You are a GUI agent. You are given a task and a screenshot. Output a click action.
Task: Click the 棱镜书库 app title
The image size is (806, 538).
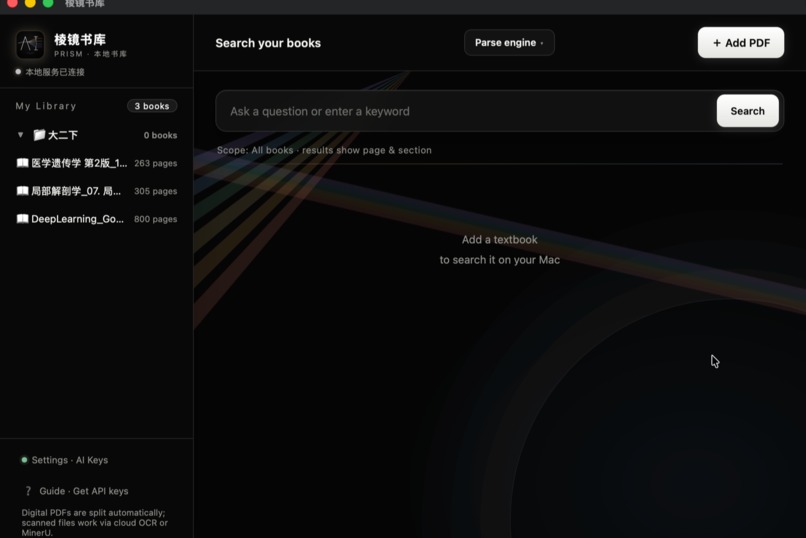click(80, 40)
